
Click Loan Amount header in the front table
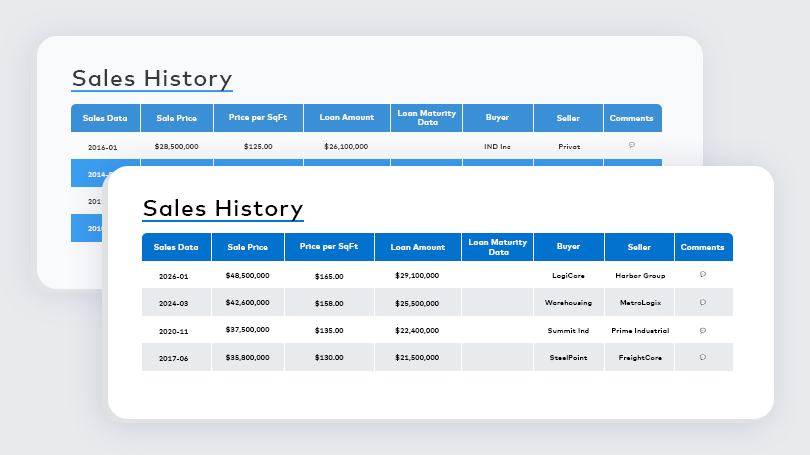click(417, 247)
